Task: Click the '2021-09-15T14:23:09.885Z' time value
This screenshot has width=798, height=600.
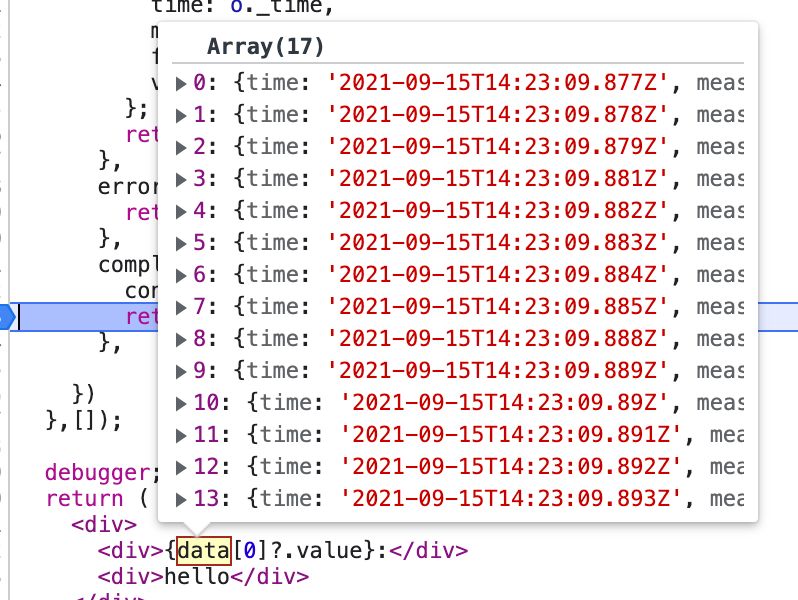Action: tap(498, 306)
